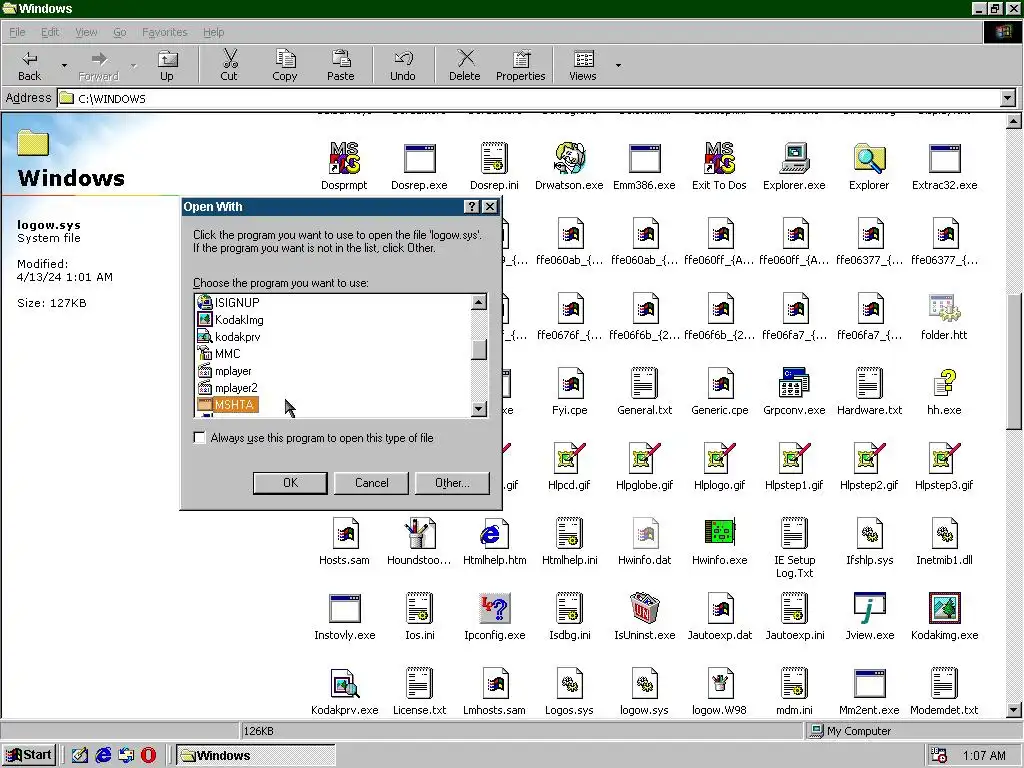The width and height of the screenshot is (1024, 768).
Task: Click the dialog's question mark help button
Action: tap(472, 206)
